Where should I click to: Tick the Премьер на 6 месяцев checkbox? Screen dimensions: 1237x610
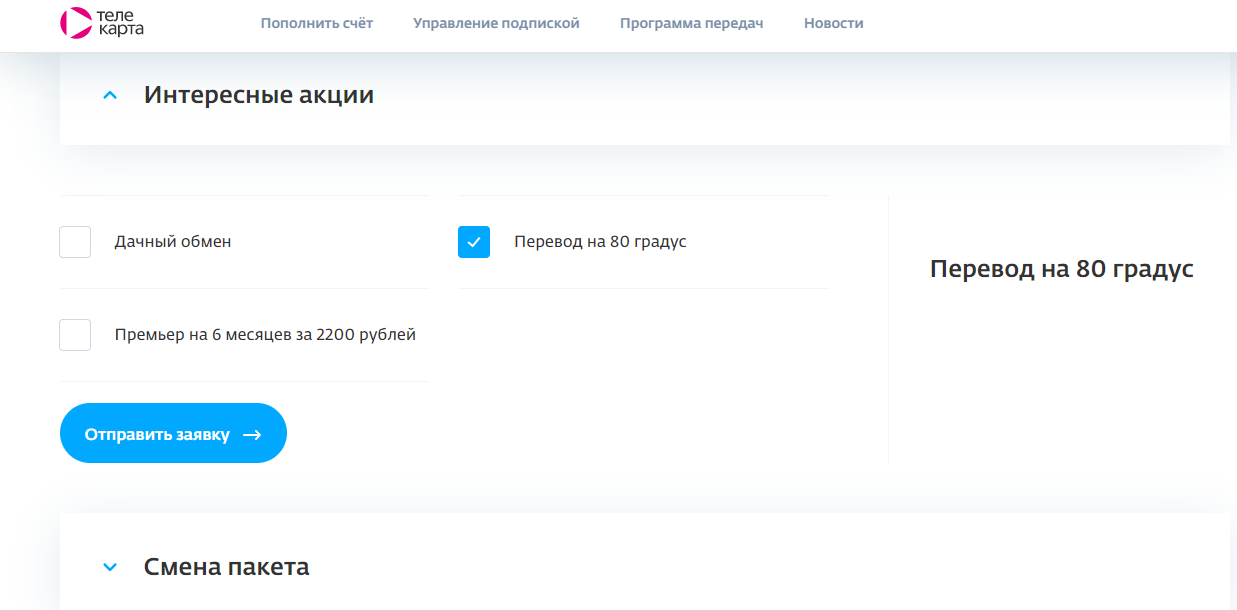click(x=75, y=335)
